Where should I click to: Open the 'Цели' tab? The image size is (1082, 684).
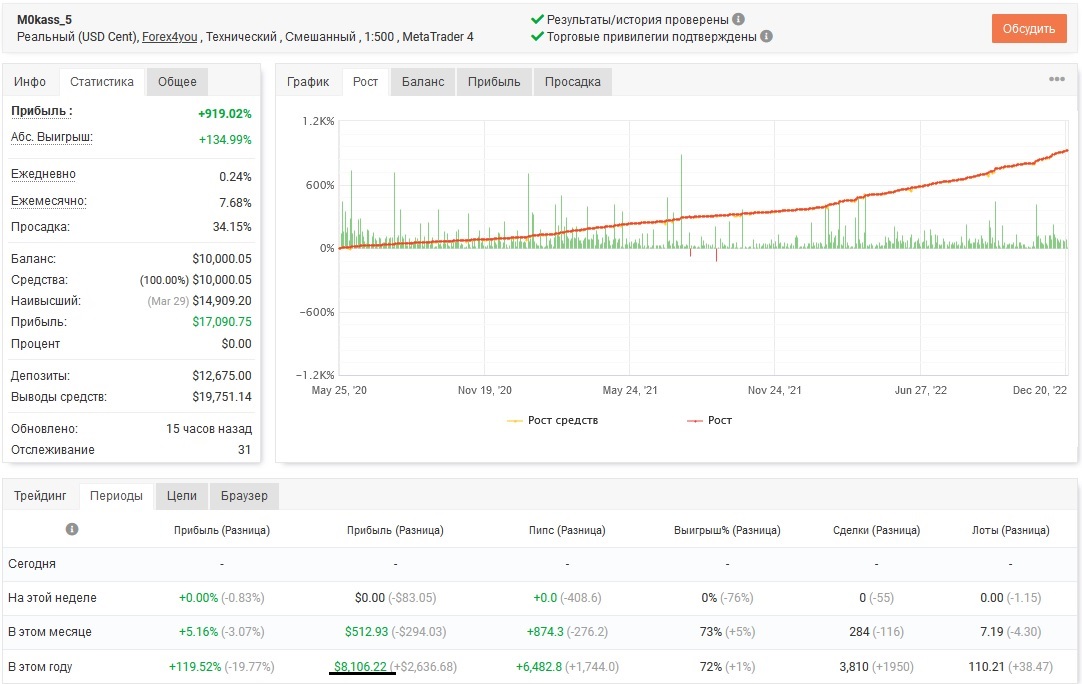click(181, 496)
